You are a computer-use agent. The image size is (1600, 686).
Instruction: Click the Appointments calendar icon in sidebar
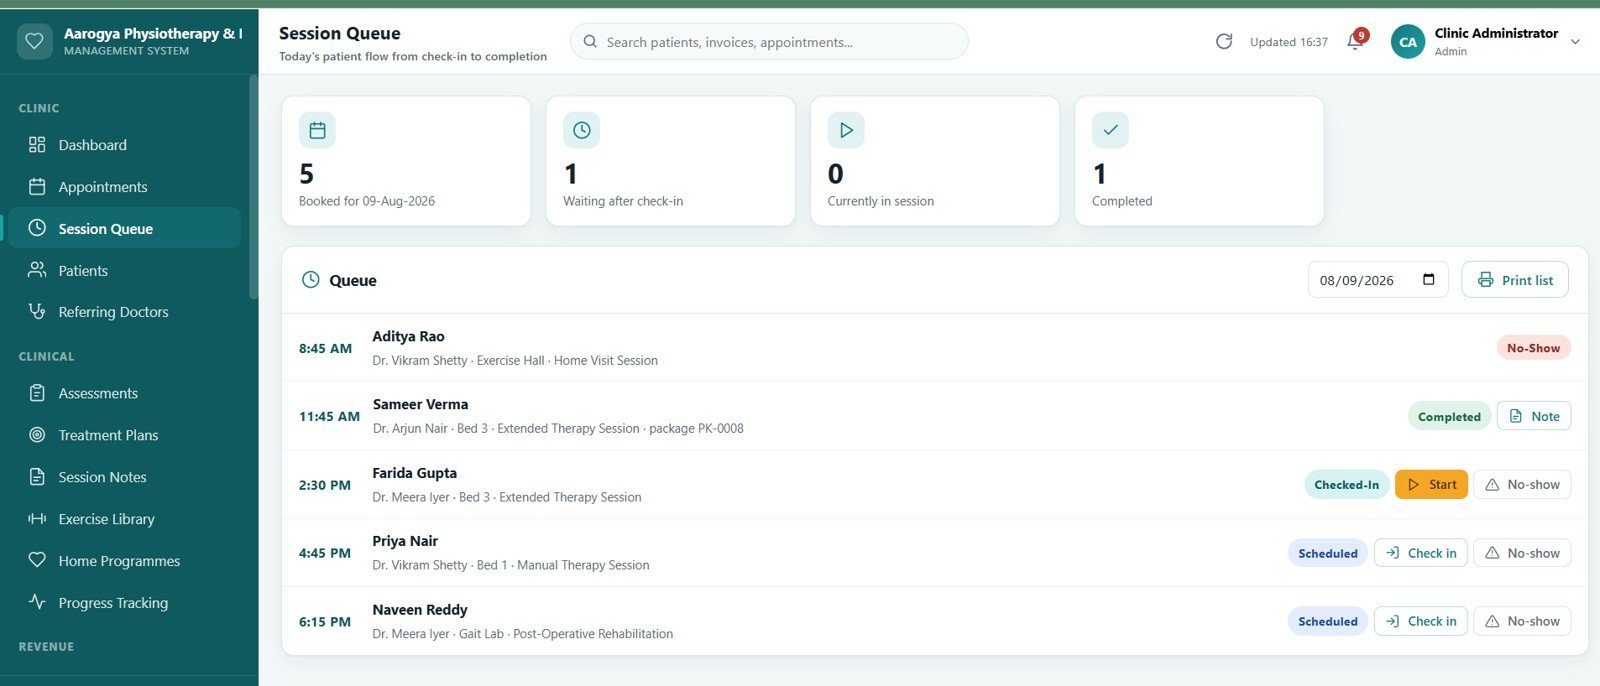click(x=37, y=187)
